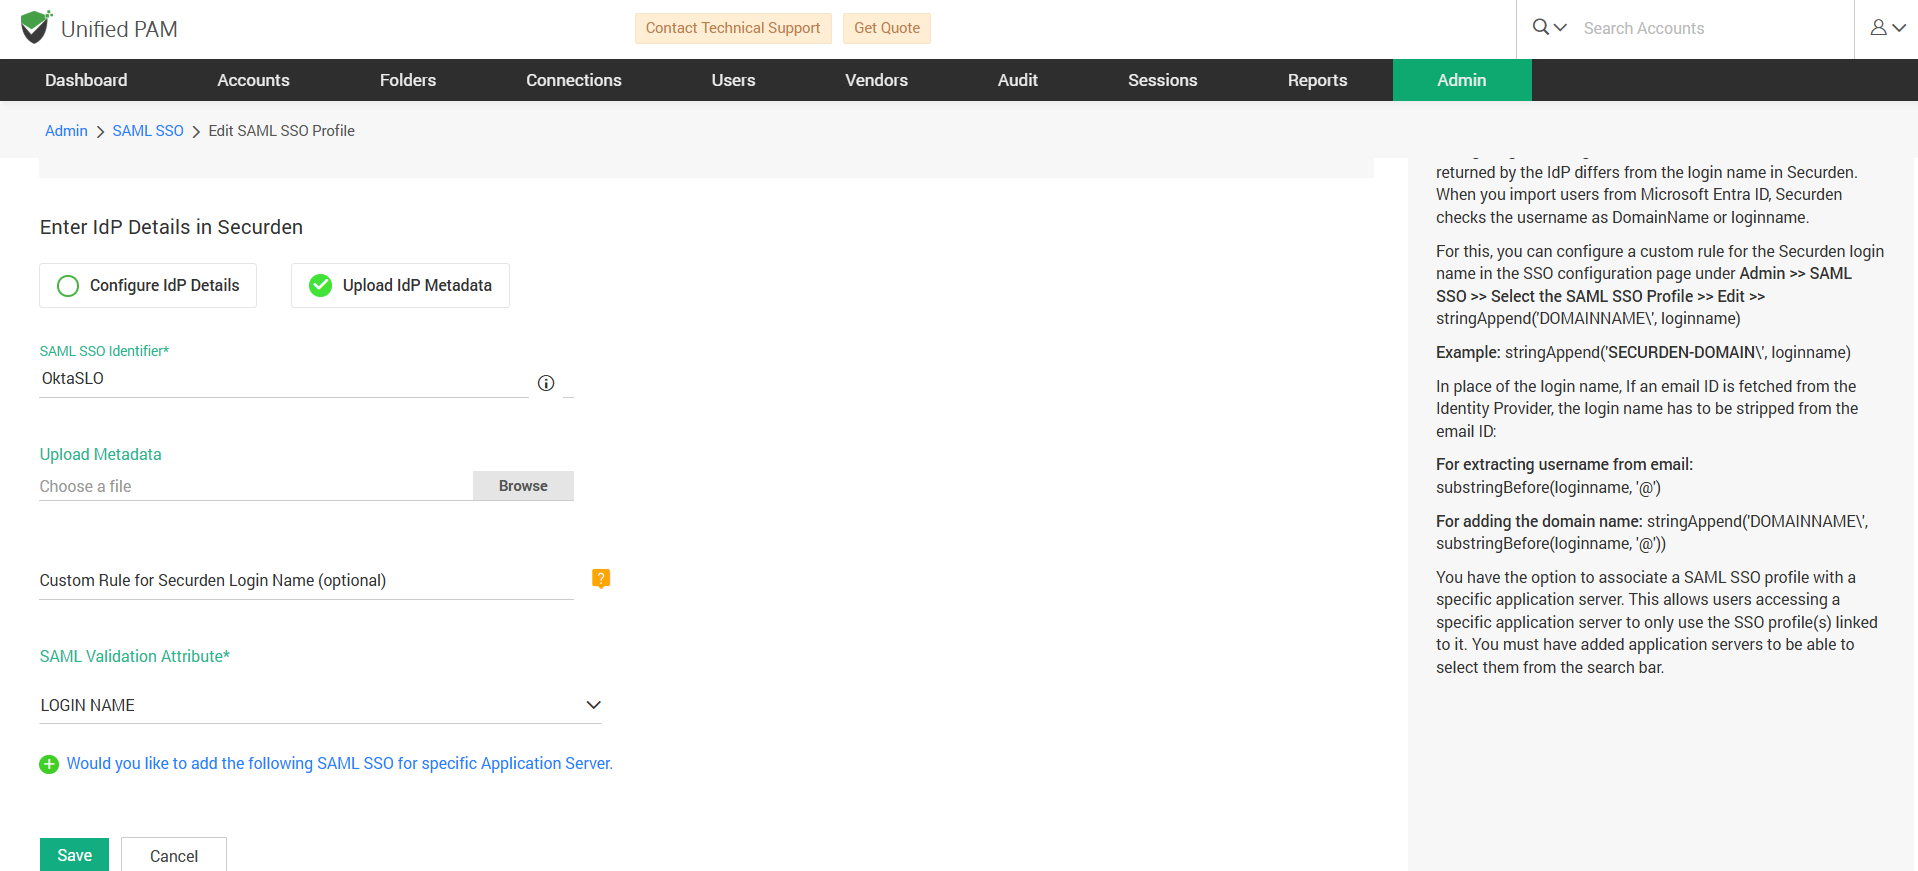
Task: Click link to add SAML SSO for Application Server
Action: [x=340, y=764]
